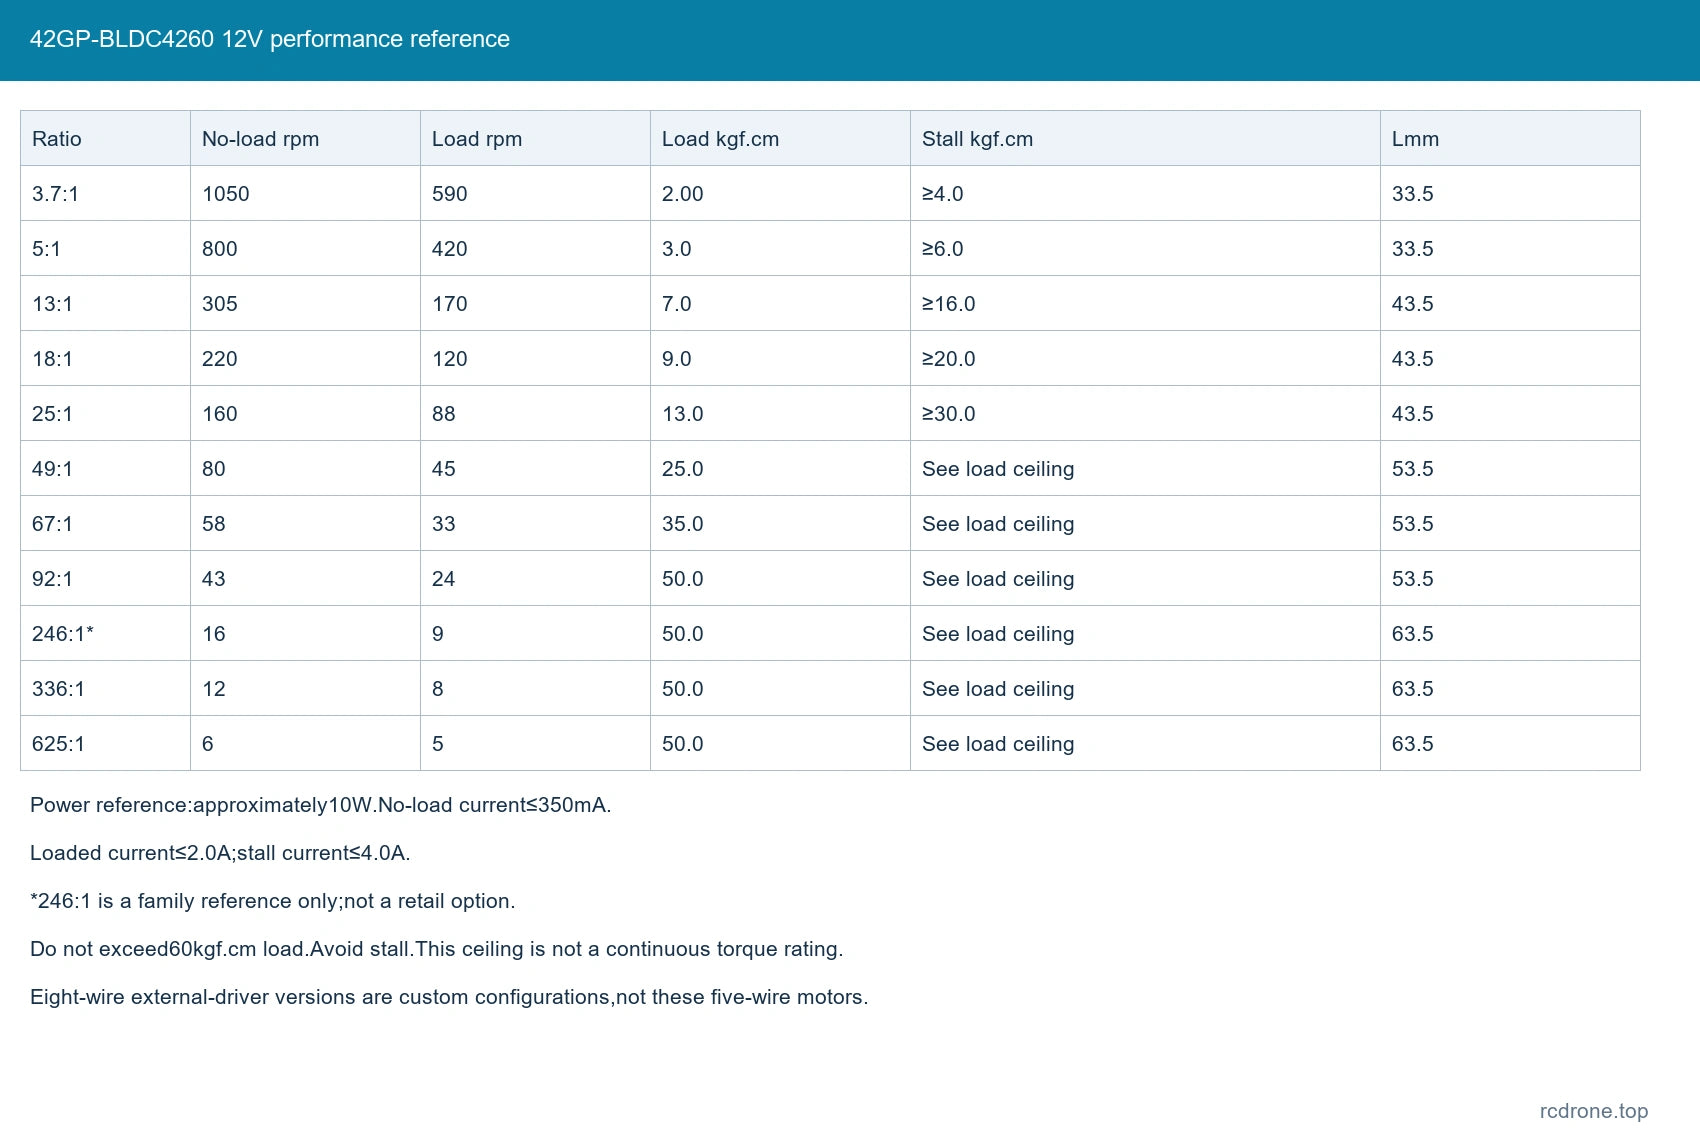Screen dimensions: 1700x1130
Task: Click the 88 load rpm value
Action: click(x=444, y=414)
